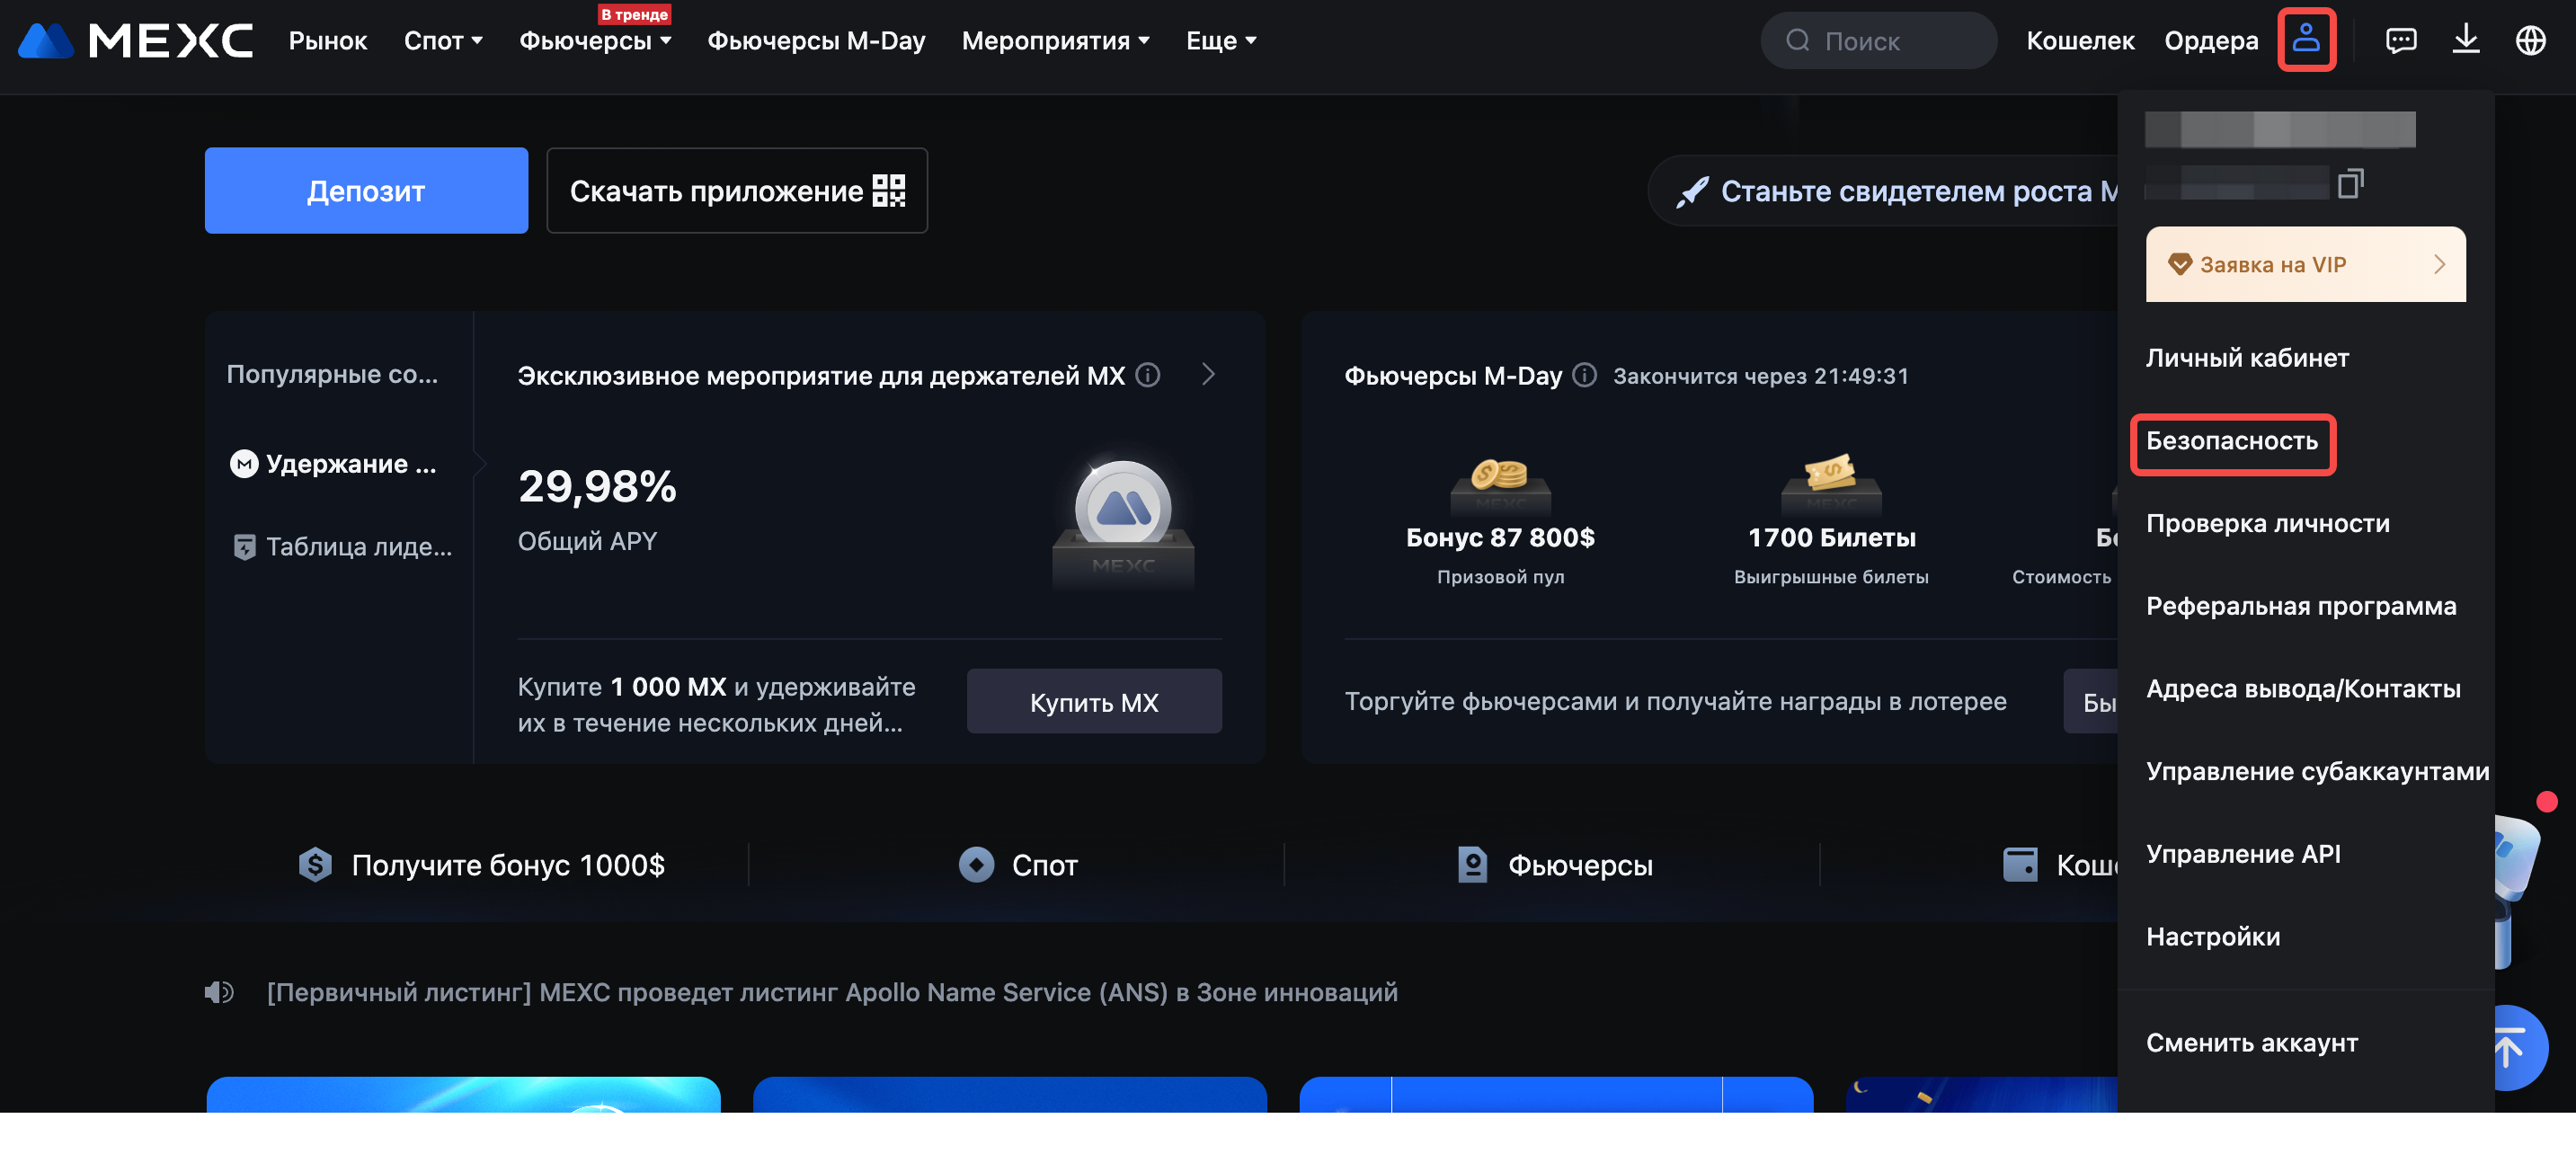Click chevron next to MX event title

(1208, 375)
